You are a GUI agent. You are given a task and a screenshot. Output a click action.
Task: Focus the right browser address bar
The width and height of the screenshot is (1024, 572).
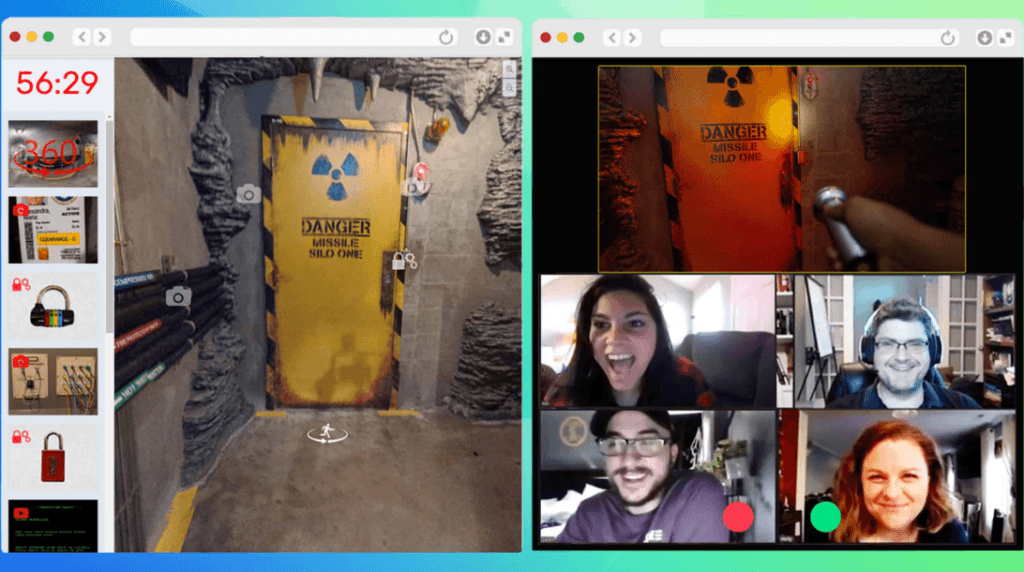809,38
